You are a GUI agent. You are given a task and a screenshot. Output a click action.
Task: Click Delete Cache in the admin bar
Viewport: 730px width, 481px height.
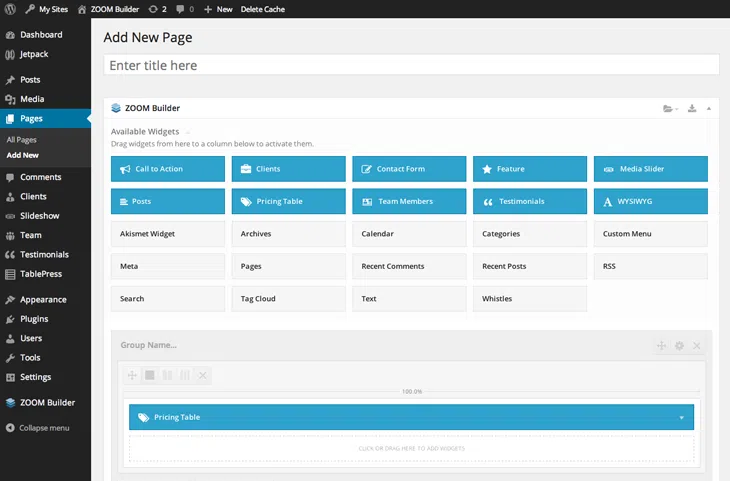click(262, 9)
